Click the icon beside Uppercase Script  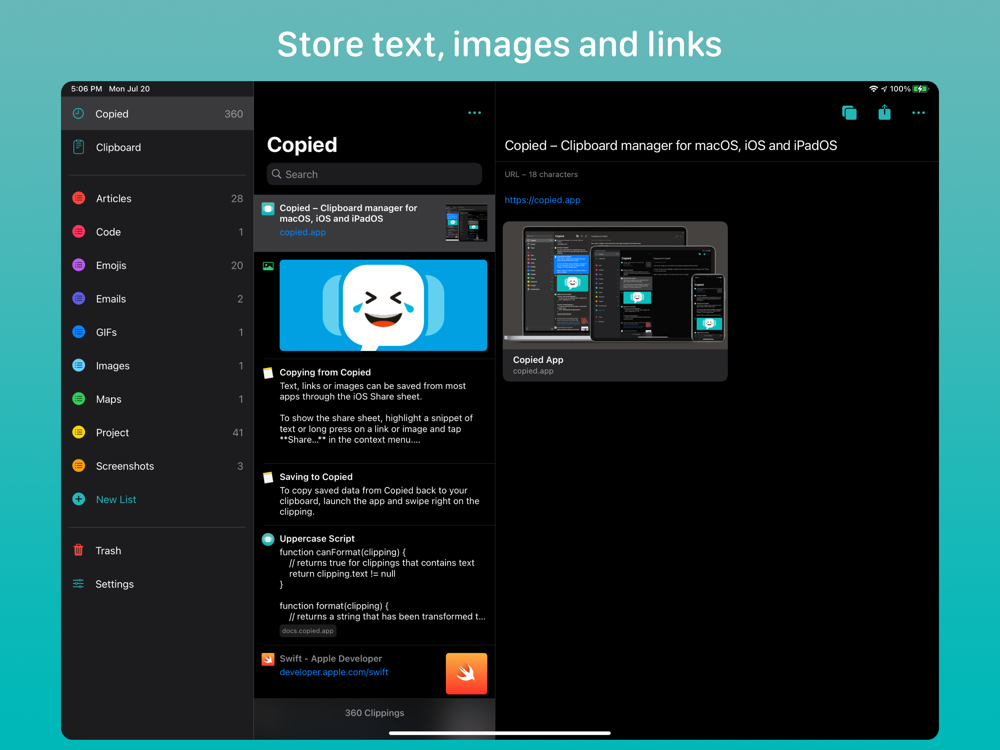coord(268,540)
